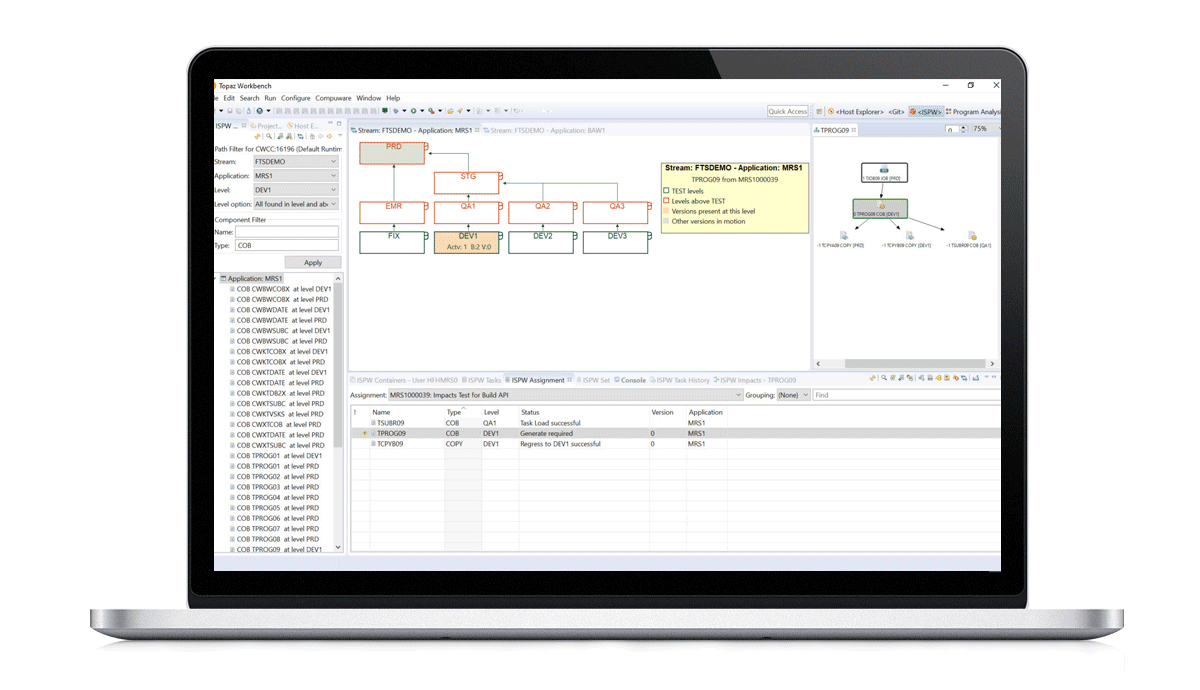
Task: Expand the Level dropdown set to DEV1
Action: (x=296, y=189)
